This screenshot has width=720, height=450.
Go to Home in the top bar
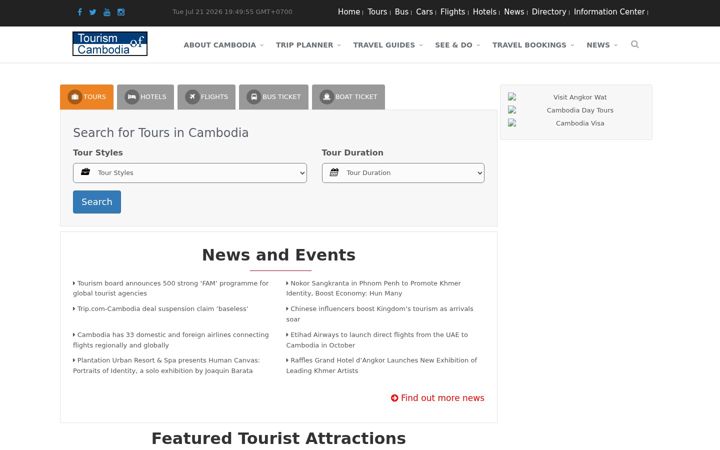[349, 12]
